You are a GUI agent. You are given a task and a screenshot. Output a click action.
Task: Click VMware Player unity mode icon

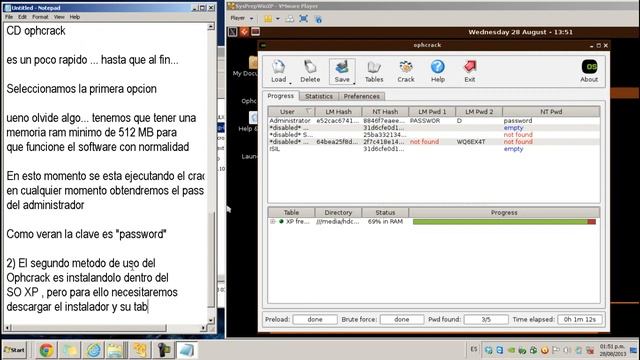318,19
